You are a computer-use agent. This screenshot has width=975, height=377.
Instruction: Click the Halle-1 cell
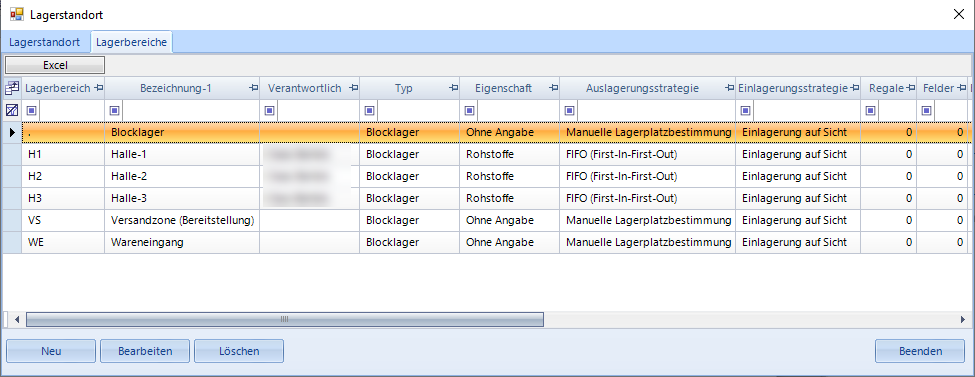click(182, 154)
